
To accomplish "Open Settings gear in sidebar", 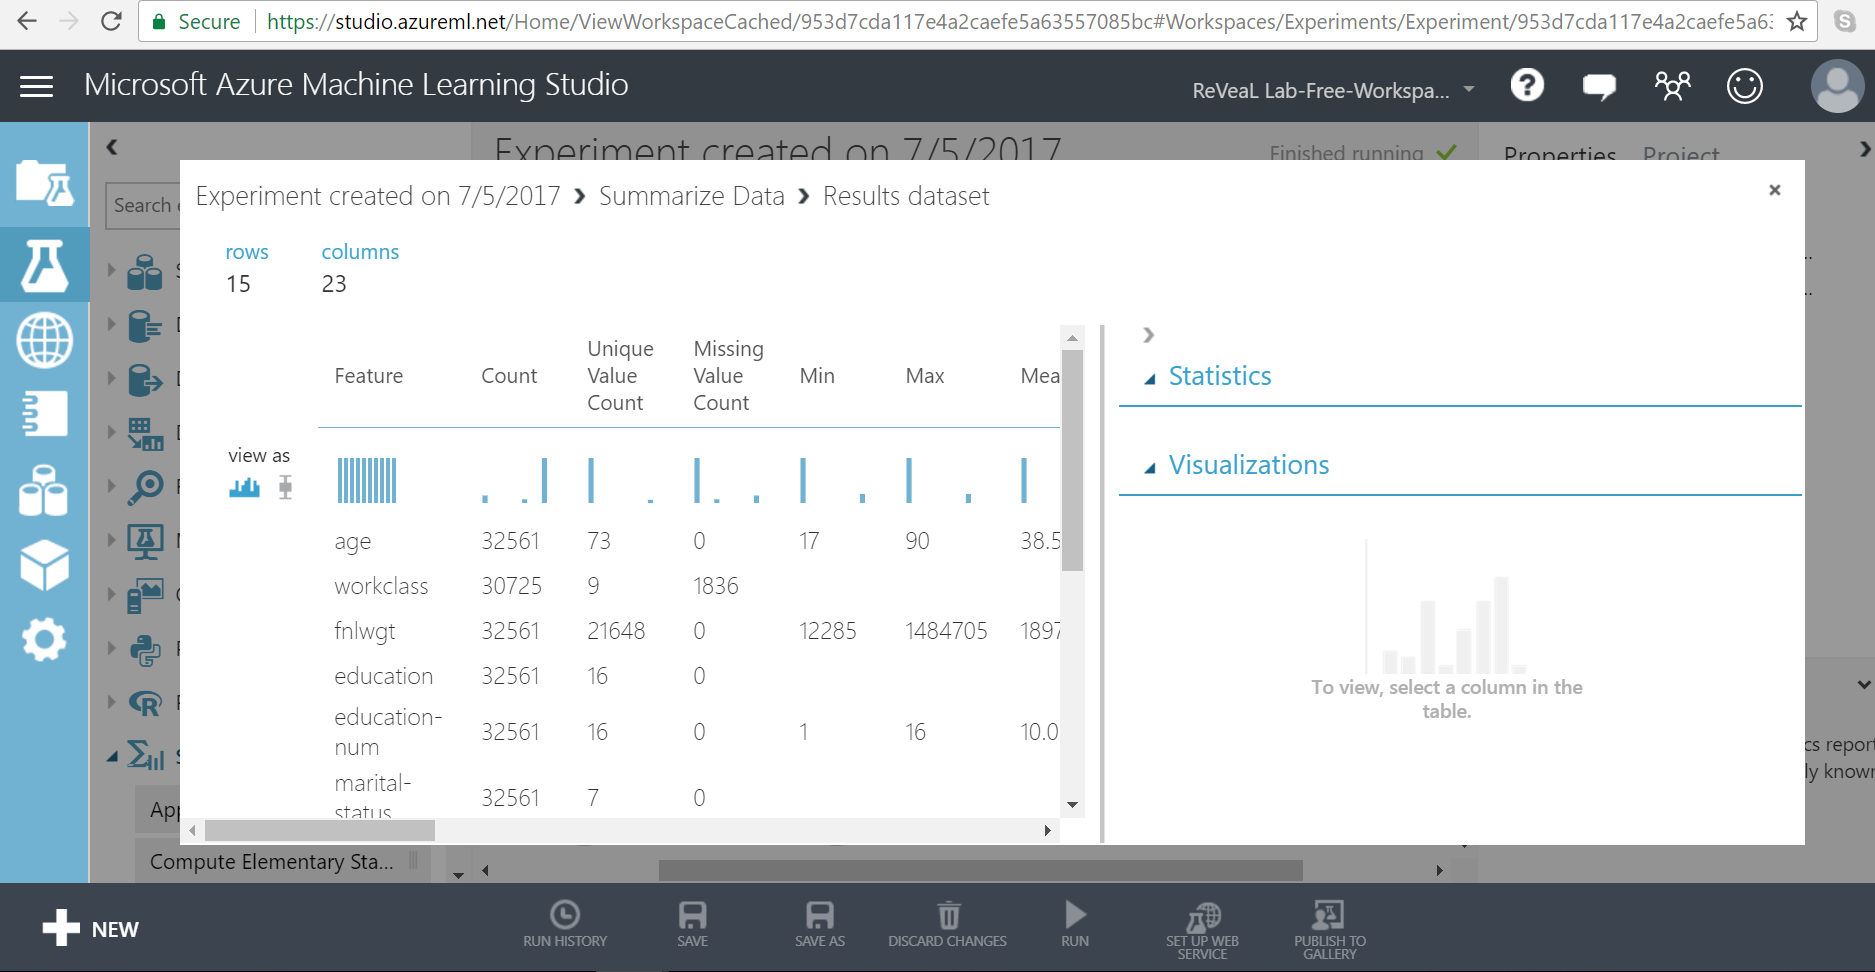I will point(45,640).
